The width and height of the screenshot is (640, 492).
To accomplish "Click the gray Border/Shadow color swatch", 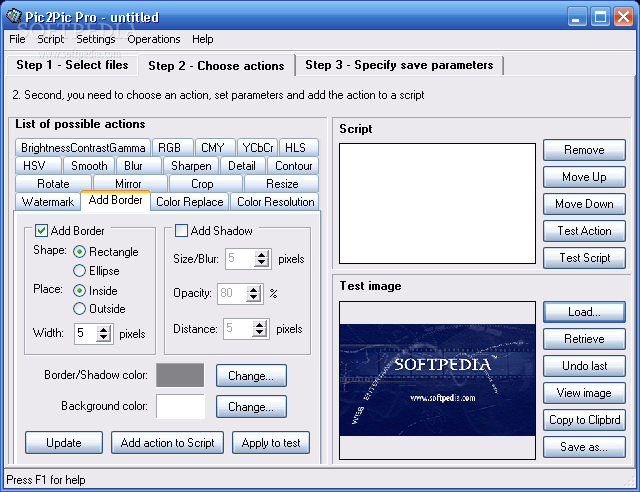I will point(180,375).
